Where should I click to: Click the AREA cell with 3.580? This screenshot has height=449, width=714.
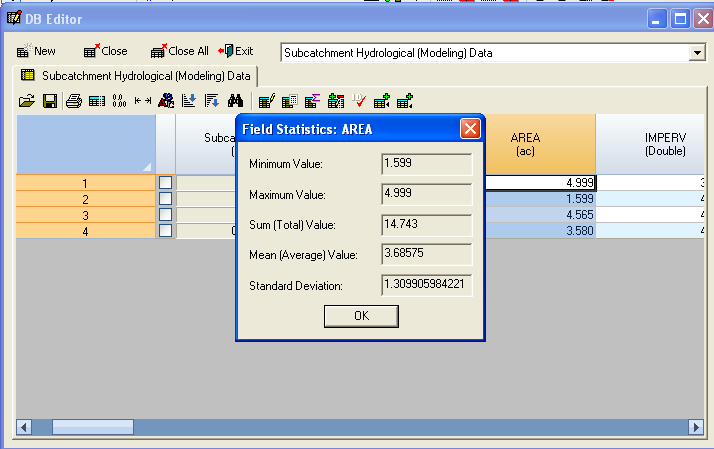[541, 230]
